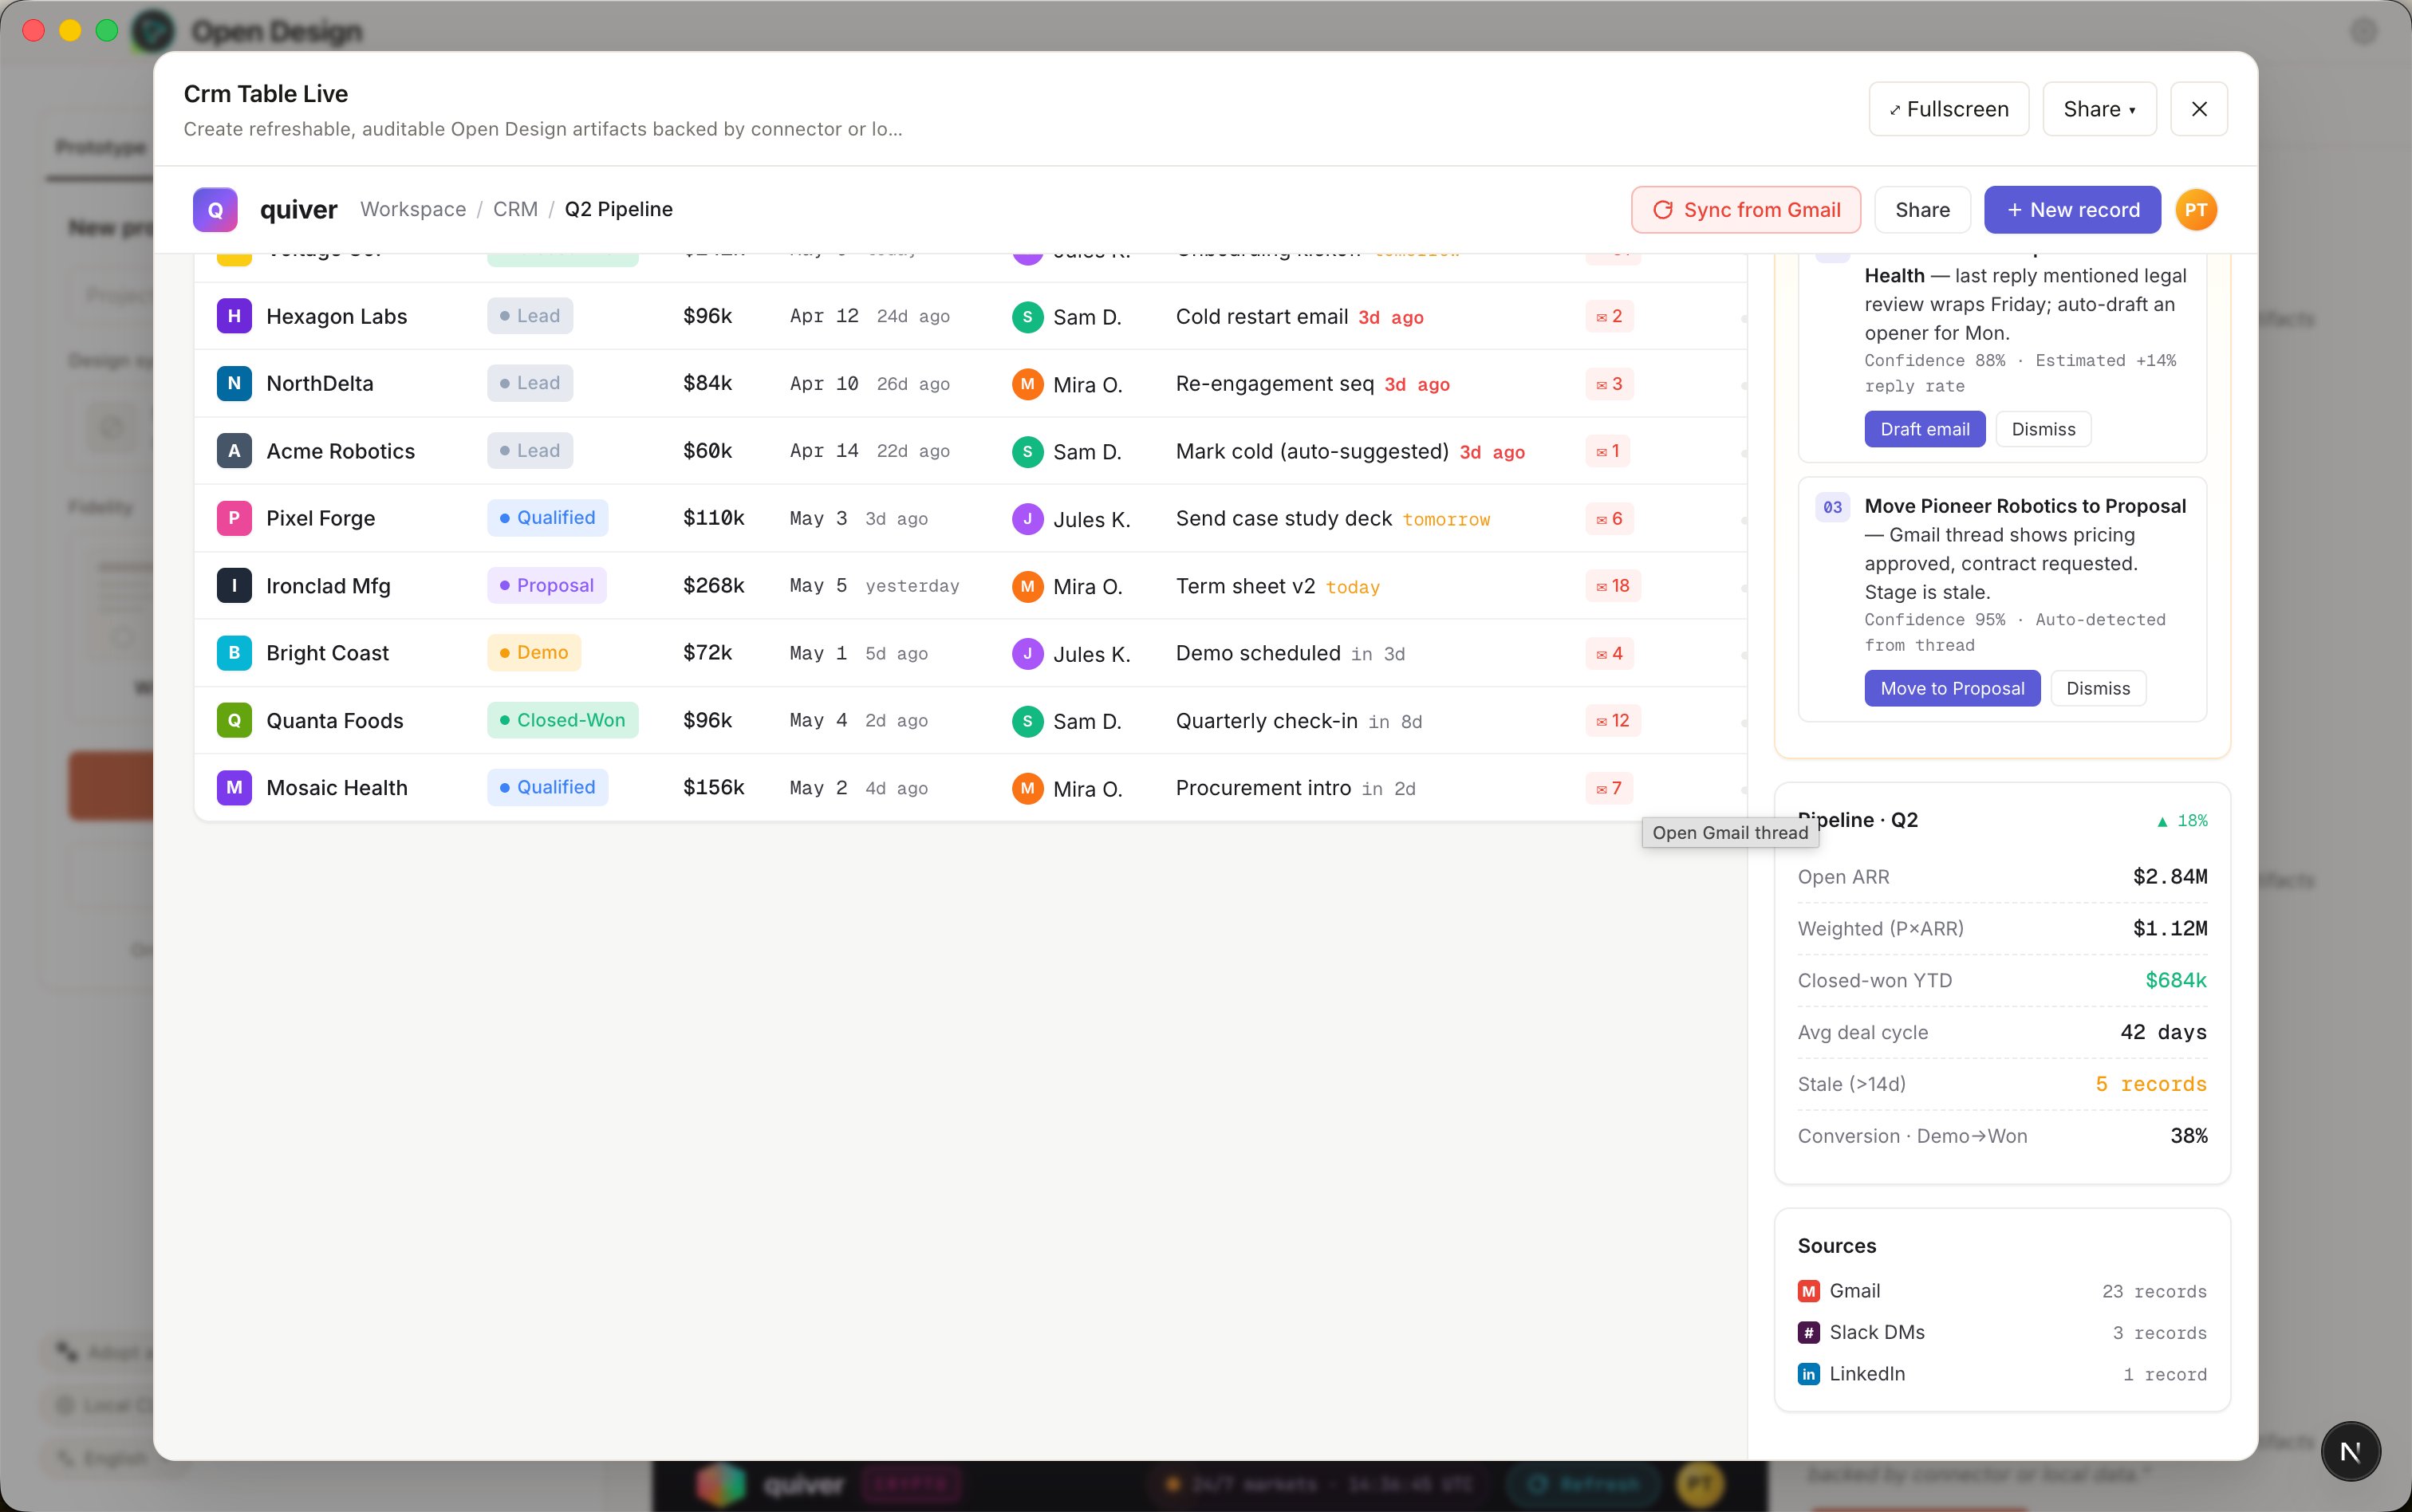Click the Draft email button
The width and height of the screenshot is (2412, 1512).
[1924, 429]
